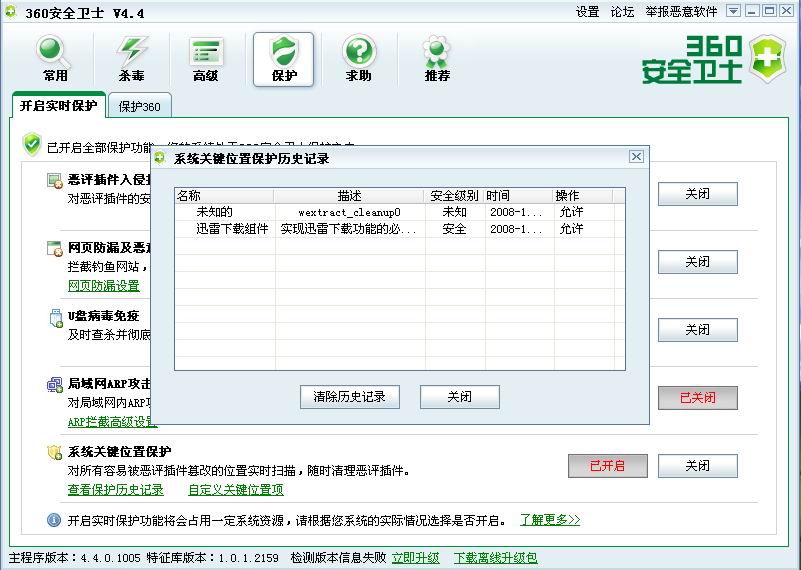Viewport: 801px width, 570px height.
Task: Click the 立即升级 link
Action: 415,558
